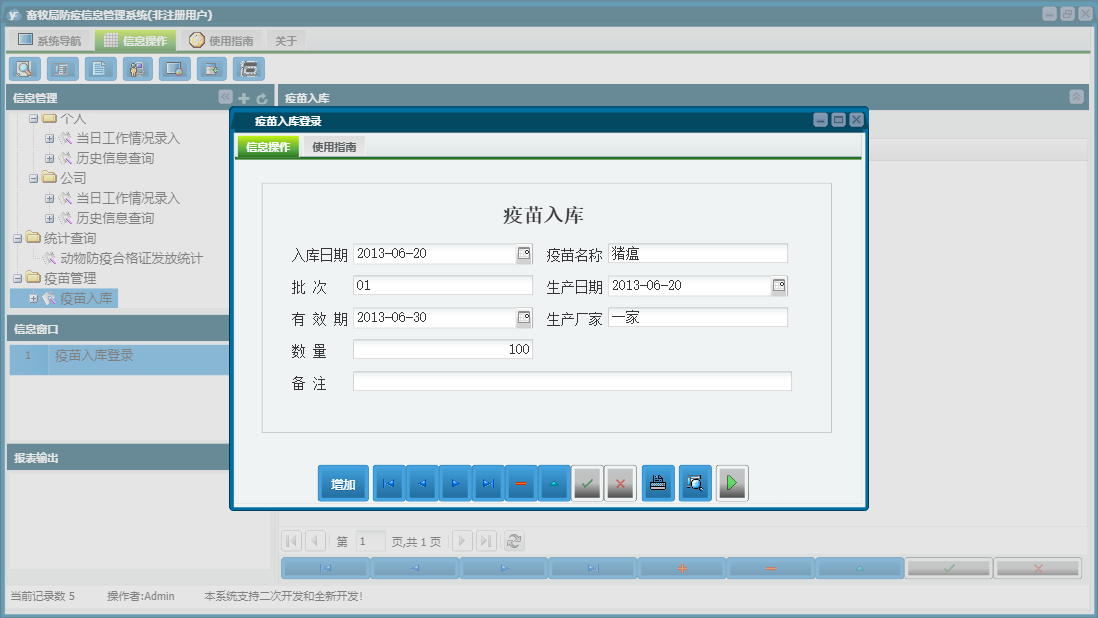Click the green run arrow in the dialog
Viewport: 1098px width, 618px height.
coord(731,482)
